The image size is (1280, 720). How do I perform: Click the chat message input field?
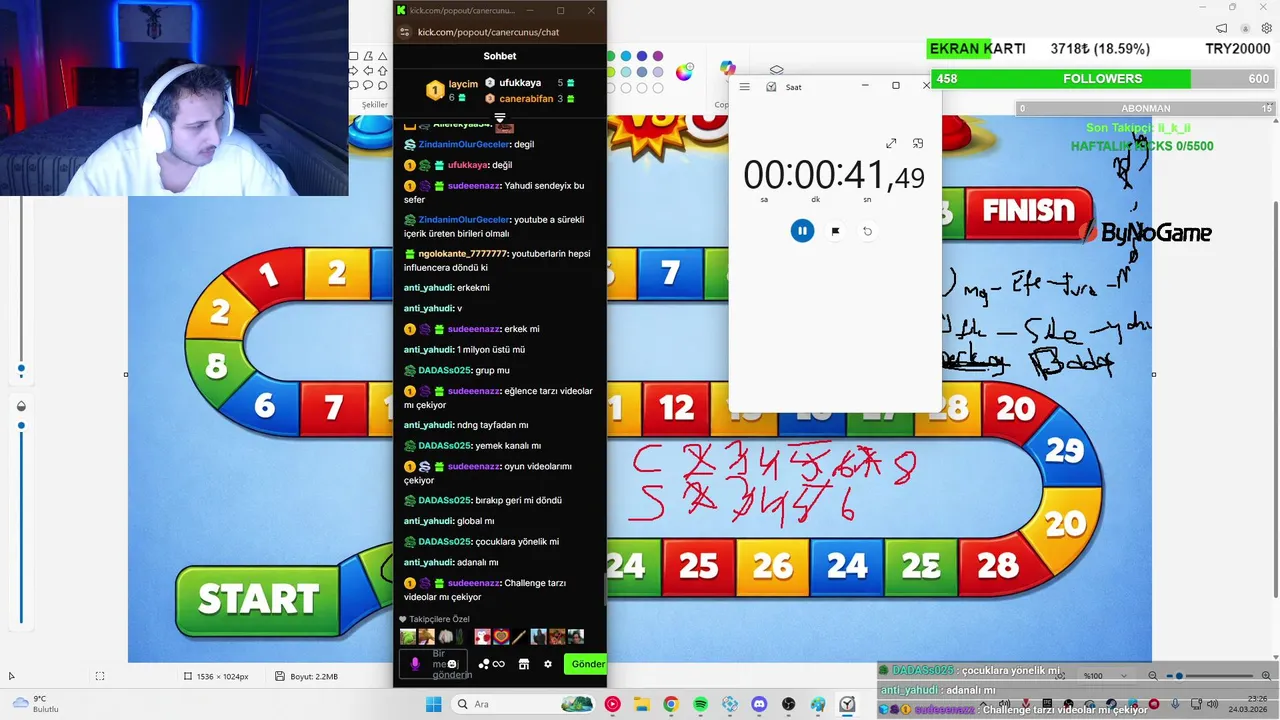(x=434, y=664)
